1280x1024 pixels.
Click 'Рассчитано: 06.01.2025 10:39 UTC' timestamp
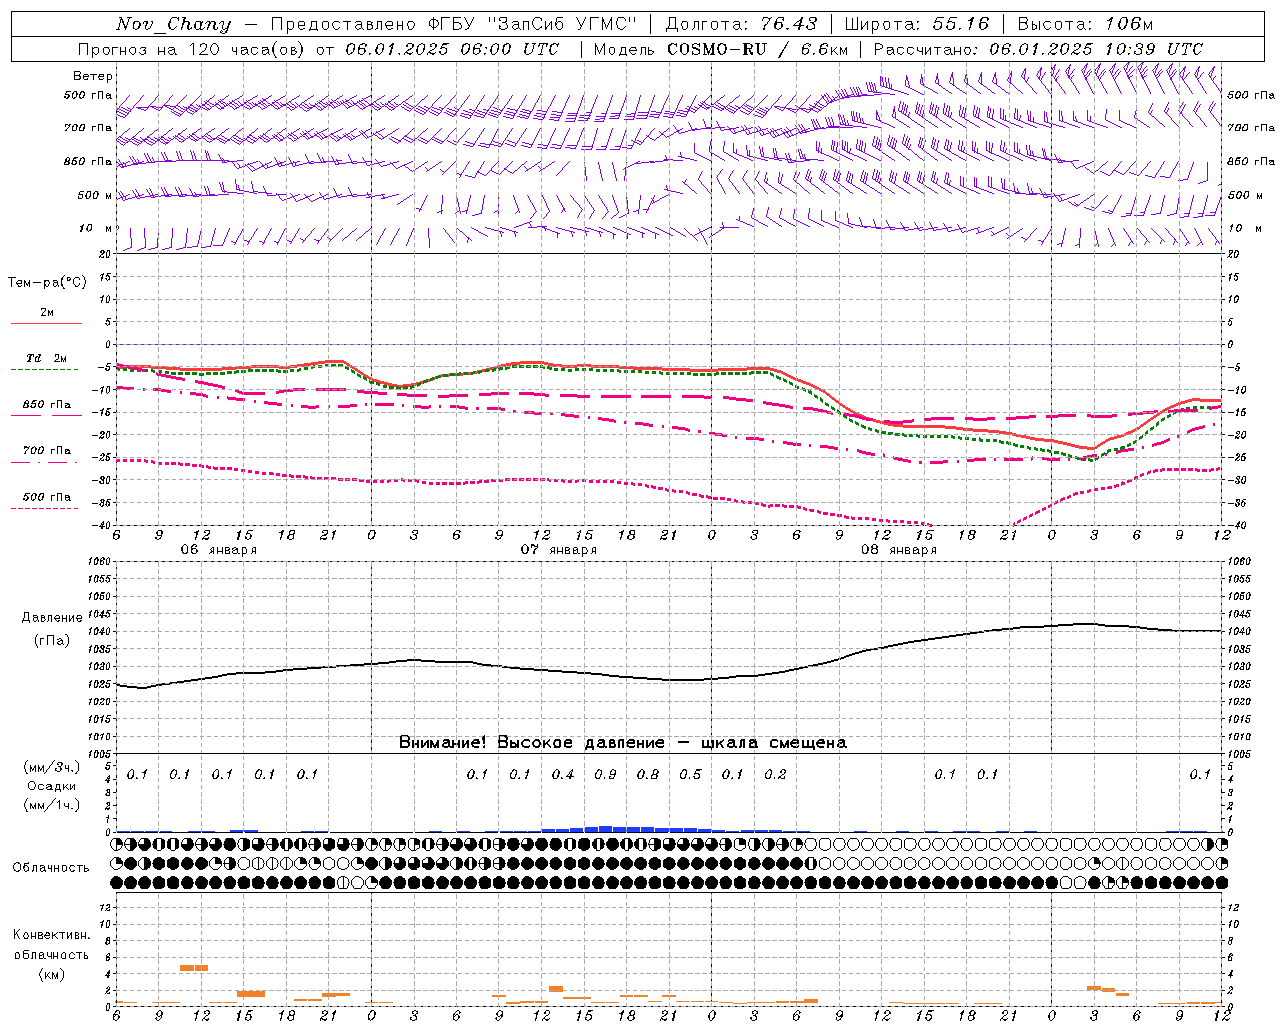tap(1038, 49)
